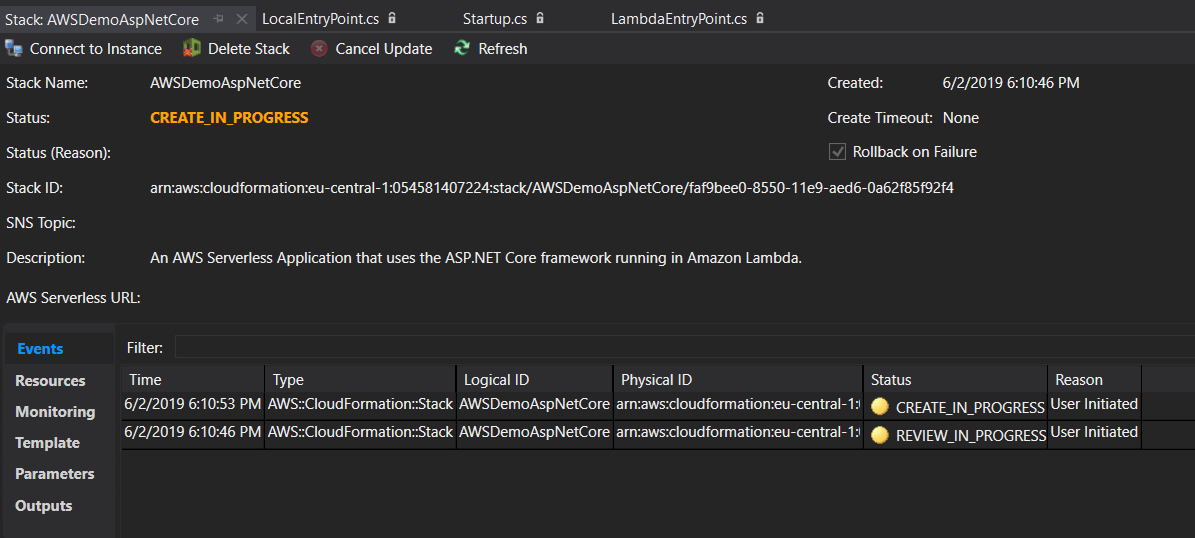Click into the events Filter field

tap(684, 347)
